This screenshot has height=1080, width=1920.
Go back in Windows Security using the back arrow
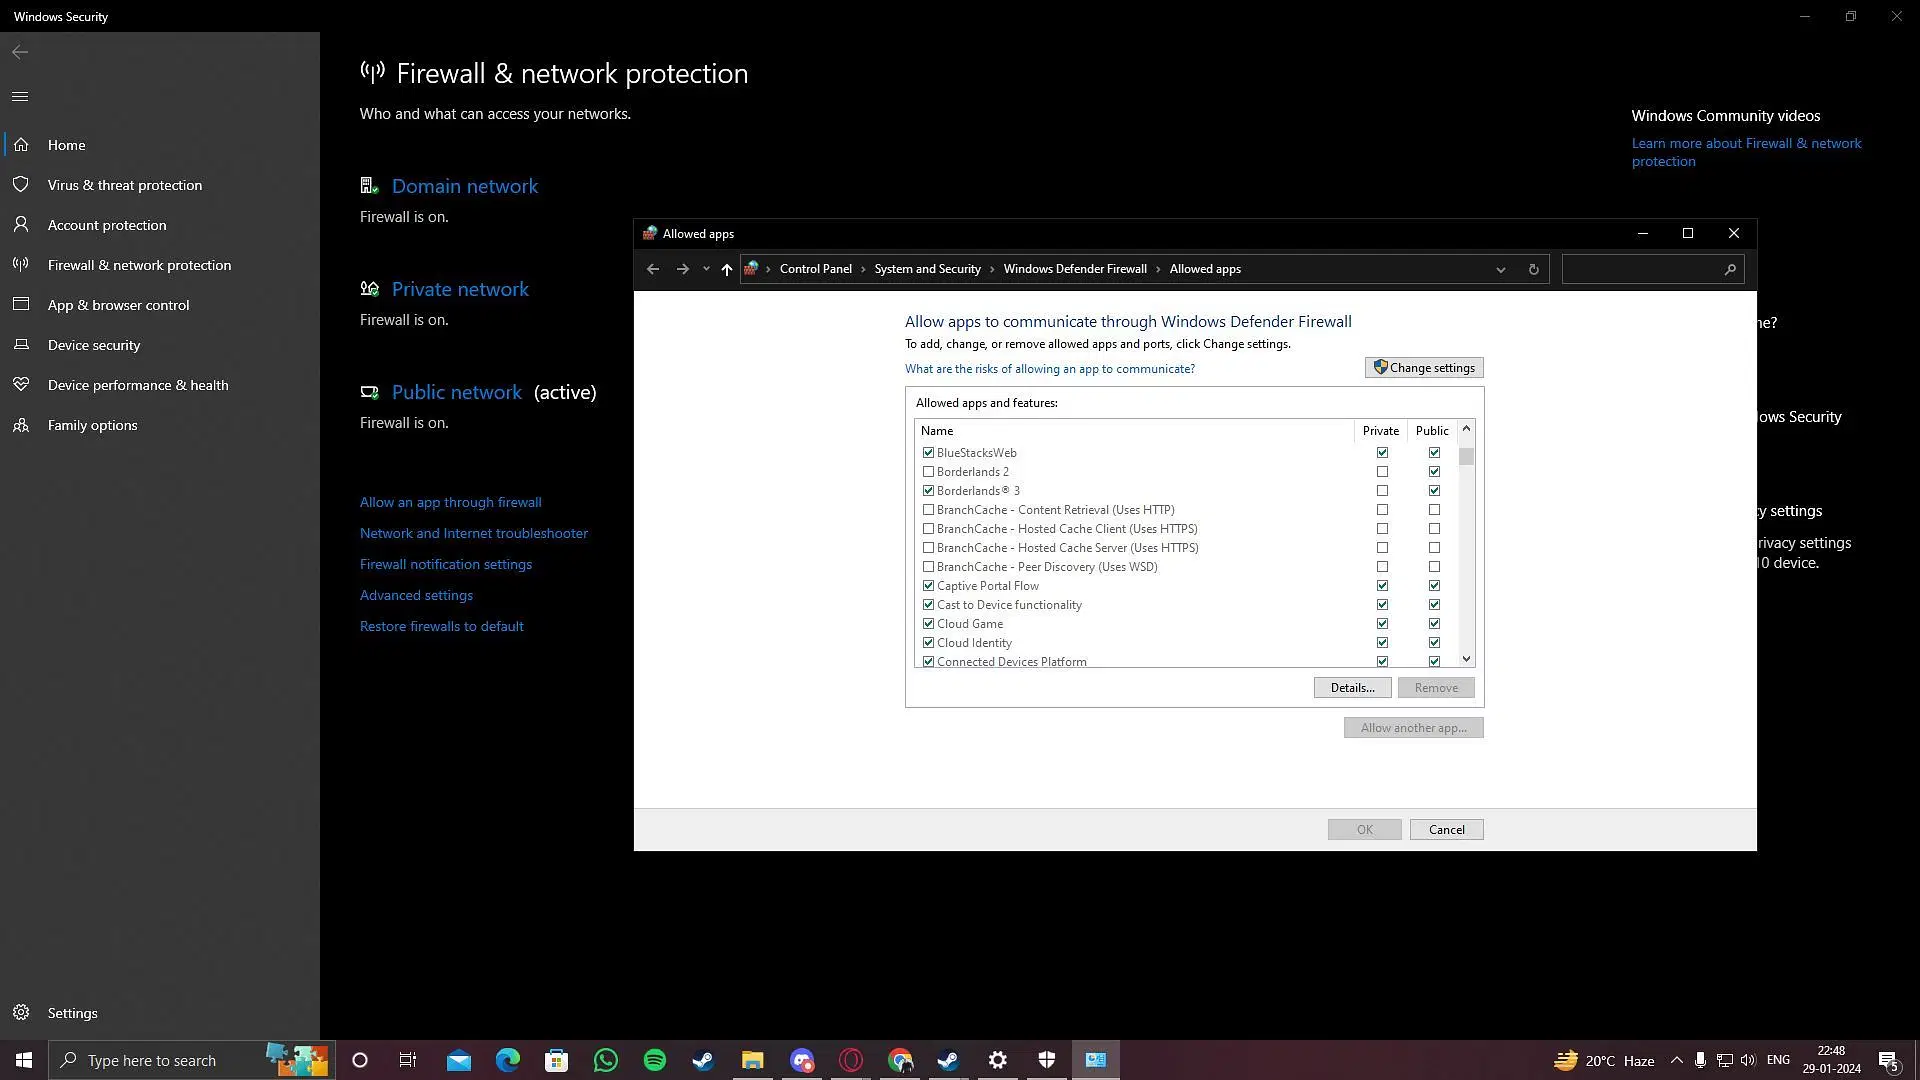[20, 52]
